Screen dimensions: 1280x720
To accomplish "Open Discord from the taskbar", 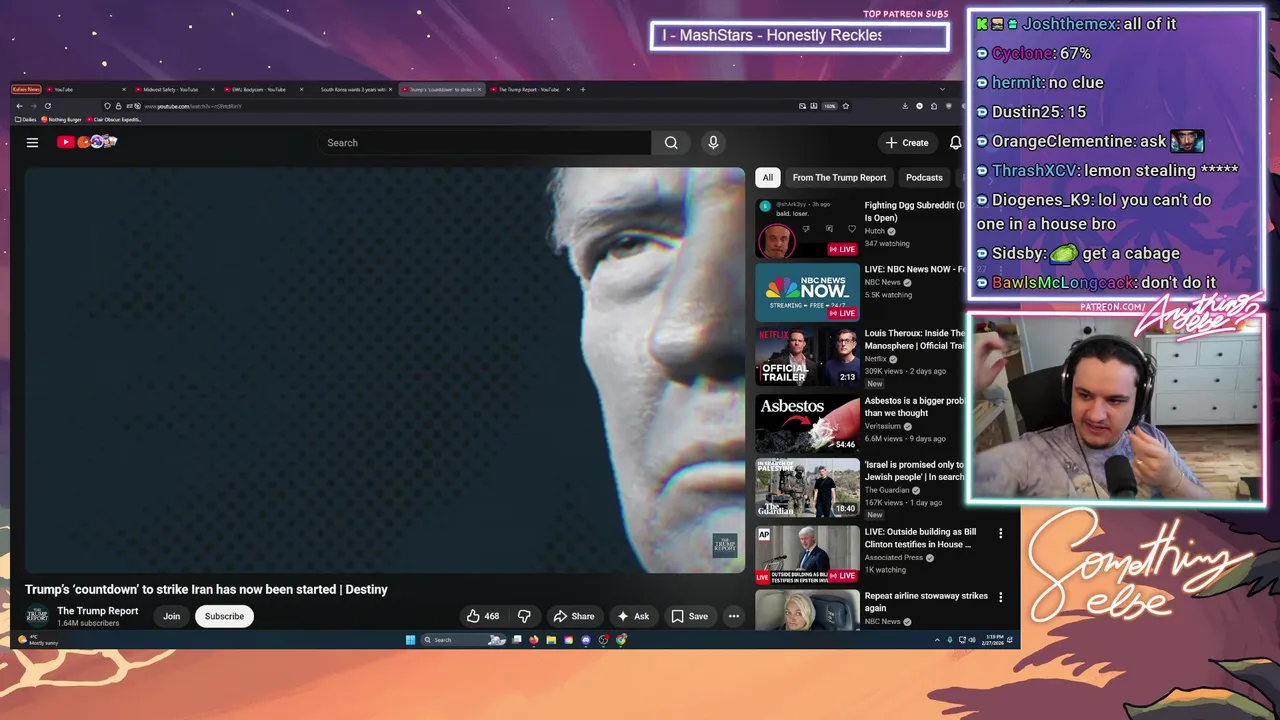I will click(x=586, y=640).
